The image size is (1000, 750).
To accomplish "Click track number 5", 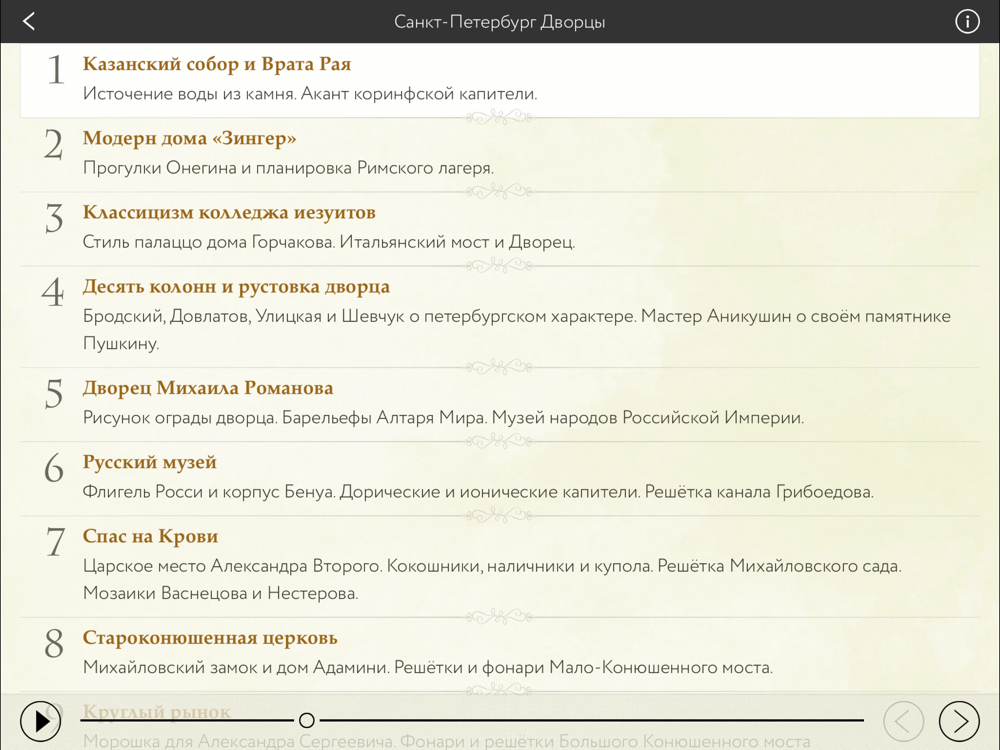I will (54, 394).
